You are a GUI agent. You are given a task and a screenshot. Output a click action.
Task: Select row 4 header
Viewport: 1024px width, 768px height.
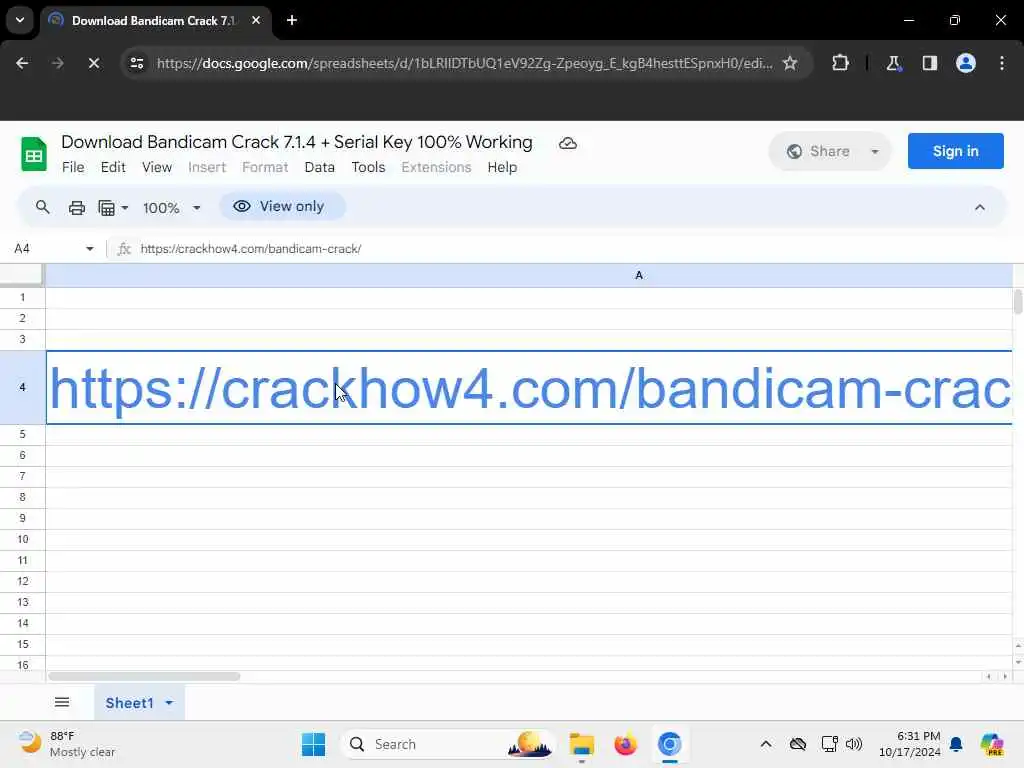coord(22,387)
